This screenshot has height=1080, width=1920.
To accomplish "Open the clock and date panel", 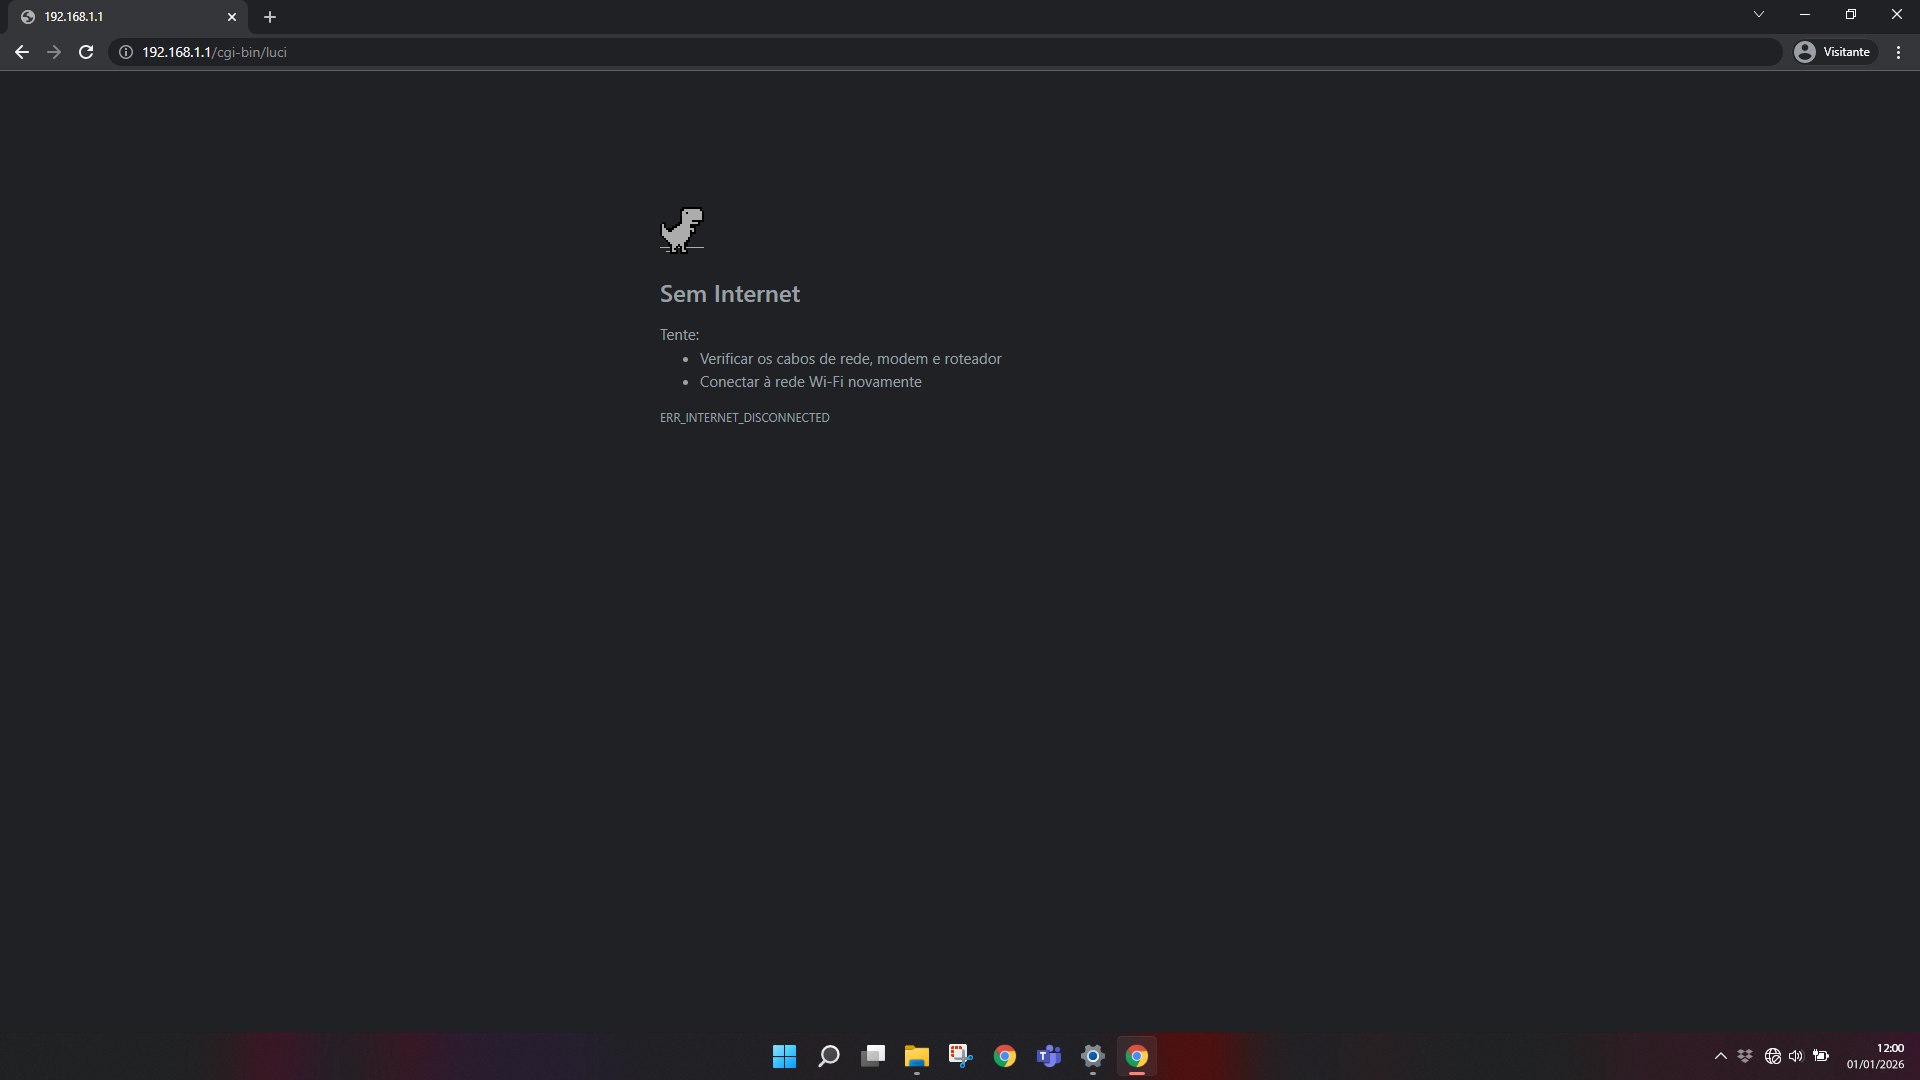I will pos(1875,1056).
